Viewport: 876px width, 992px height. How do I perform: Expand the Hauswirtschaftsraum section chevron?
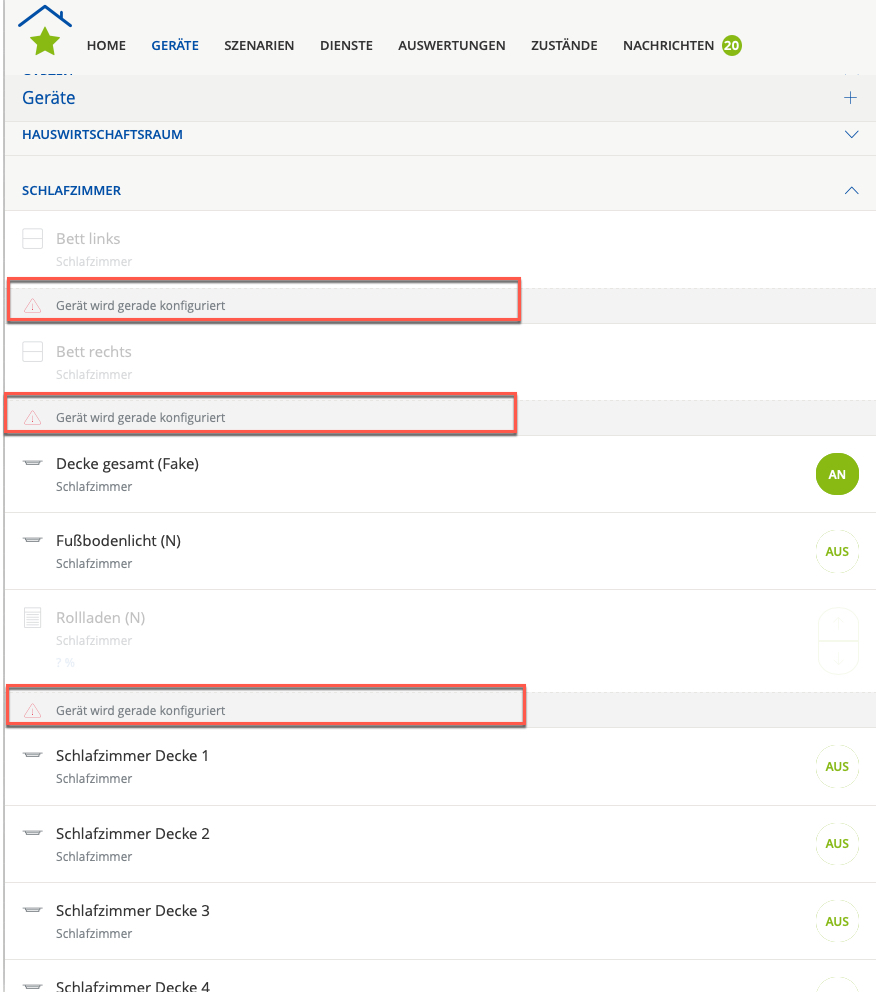click(851, 134)
